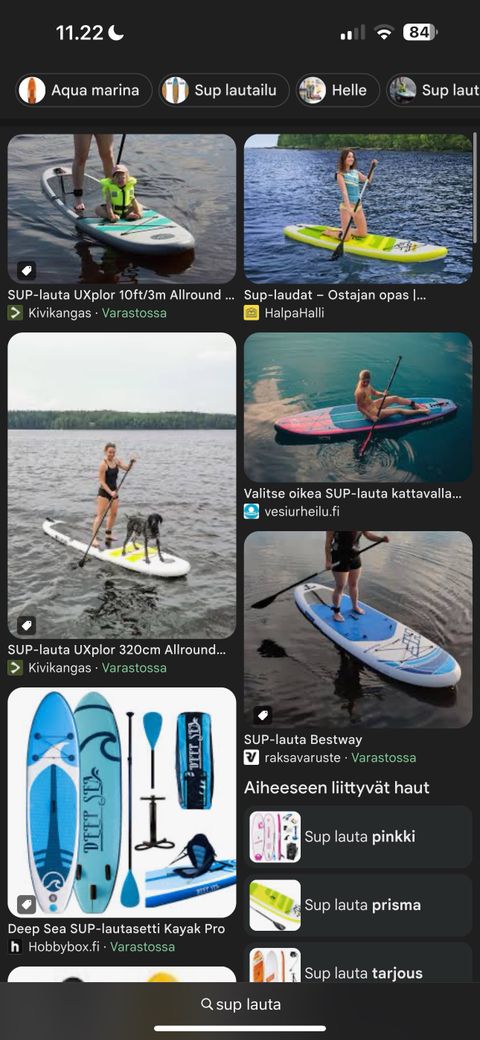The height and width of the screenshot is (1040, 480).
Task: Open related search Sup lauta prisma
Action: pos(358,905)
